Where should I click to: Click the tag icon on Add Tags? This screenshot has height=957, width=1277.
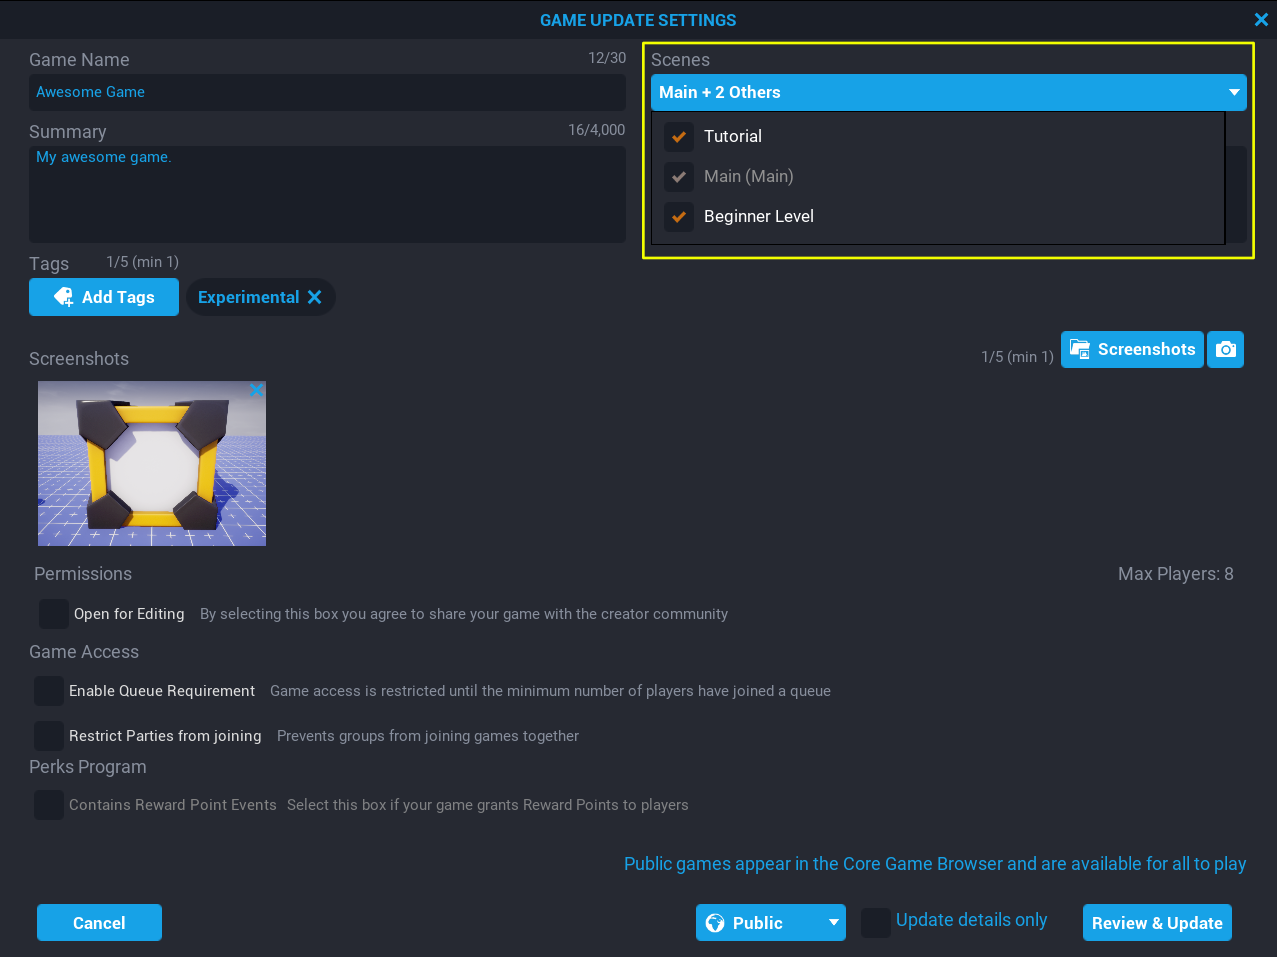(64, 297)
